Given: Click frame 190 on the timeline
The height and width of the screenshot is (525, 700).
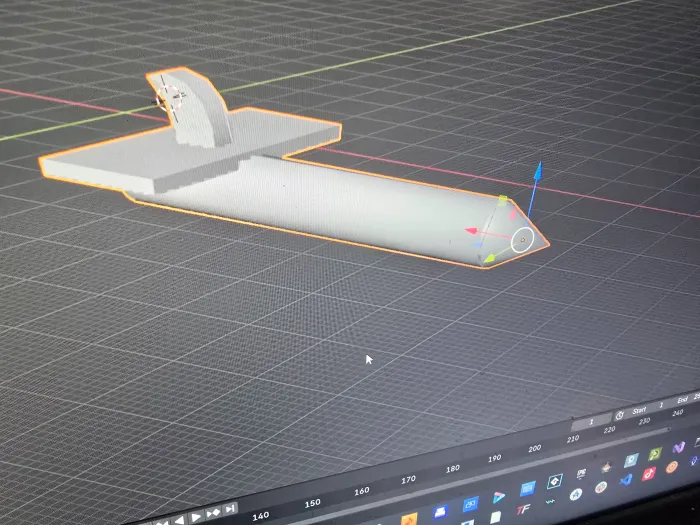Looking at the screenshot, I should 495,458.
